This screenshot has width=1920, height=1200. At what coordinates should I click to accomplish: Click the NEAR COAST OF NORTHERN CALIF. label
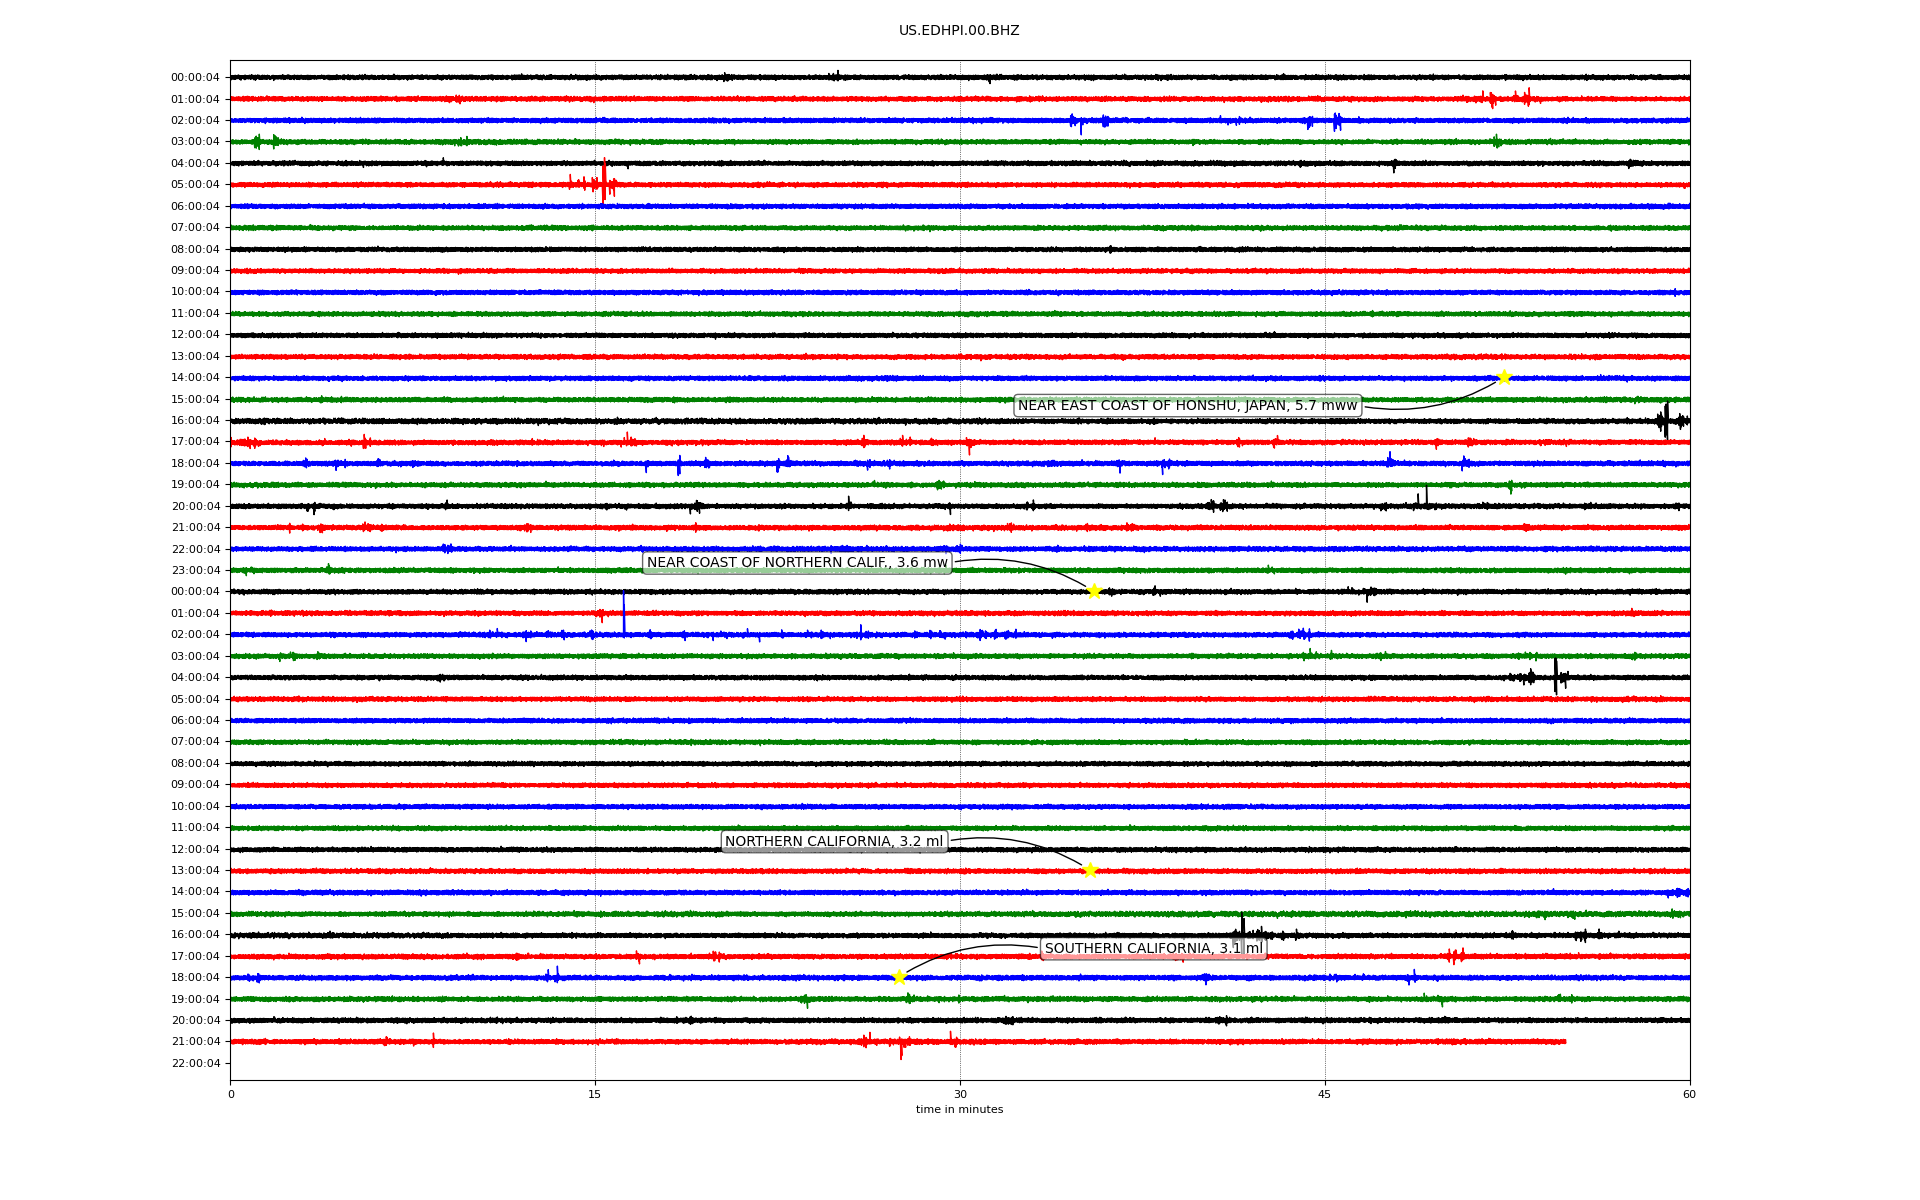point(796,563)
